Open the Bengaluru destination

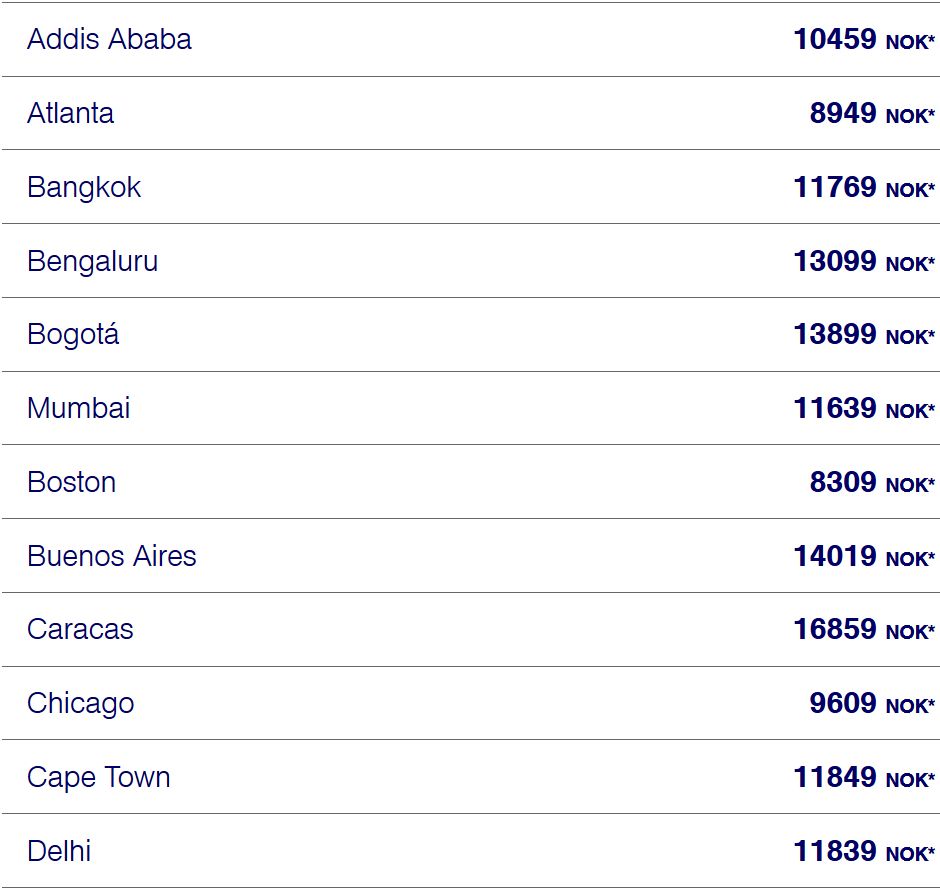pyautogui.click(x=92, y=261)
